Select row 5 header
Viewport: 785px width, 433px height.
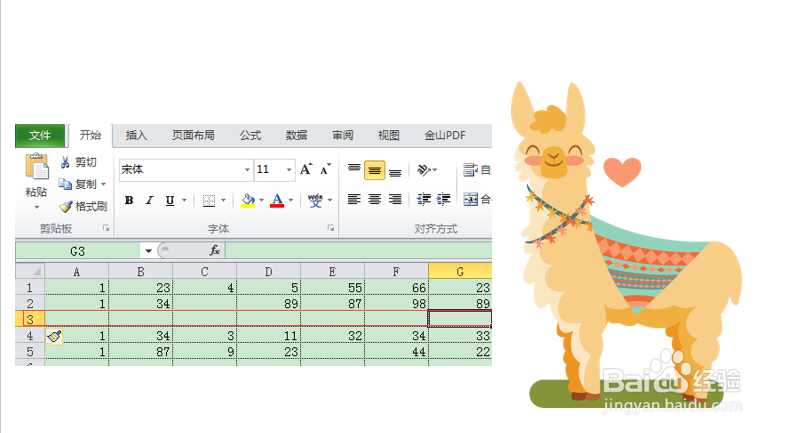[x=30, y=351]
